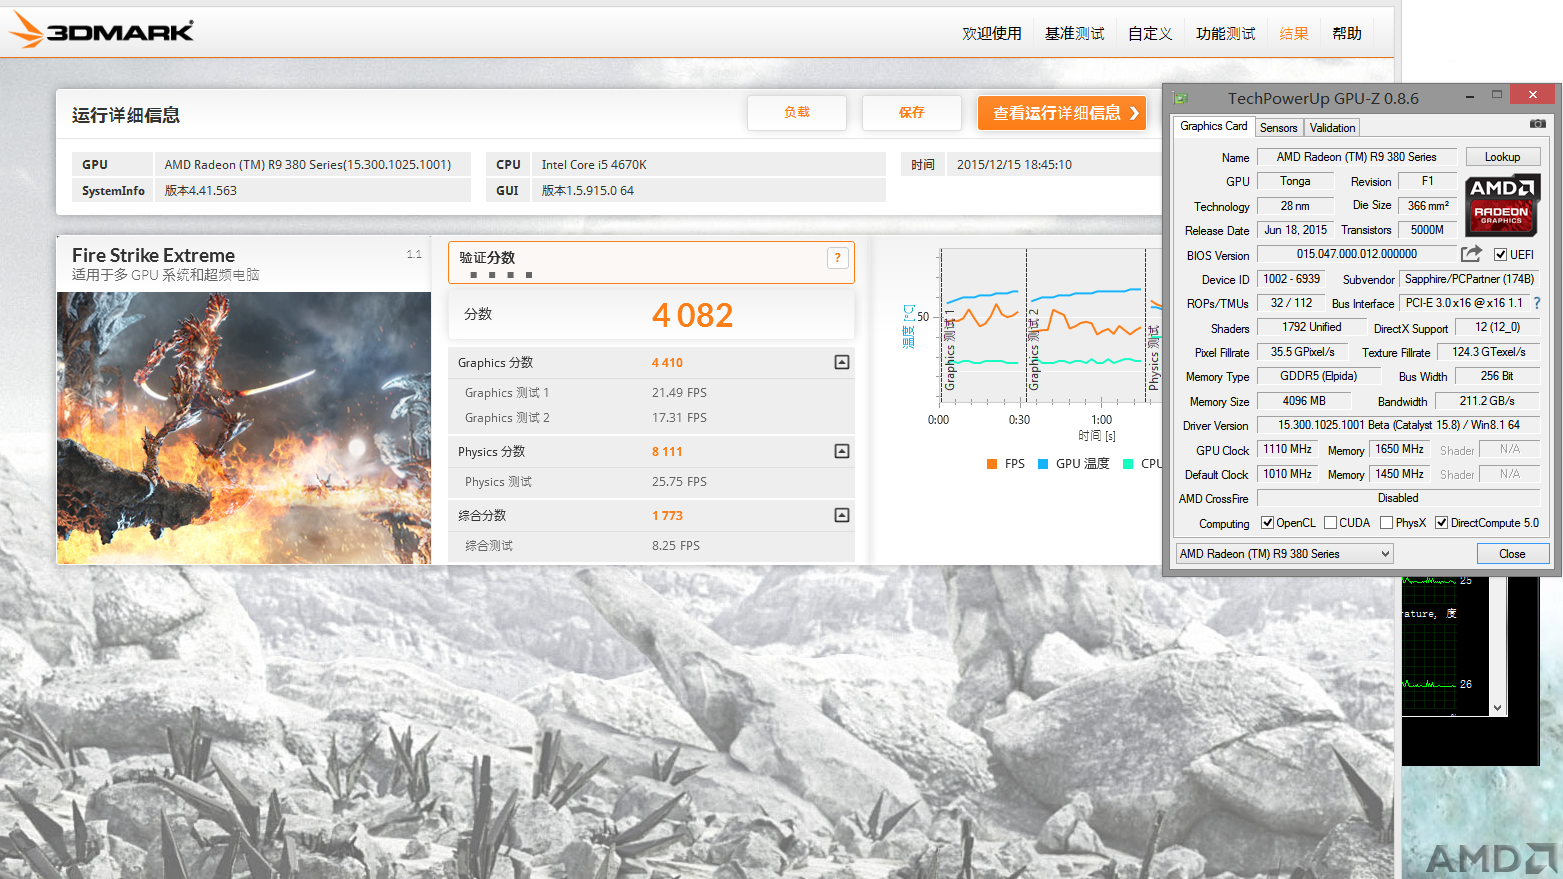Collapse the Graphics 分数 section

842,362
